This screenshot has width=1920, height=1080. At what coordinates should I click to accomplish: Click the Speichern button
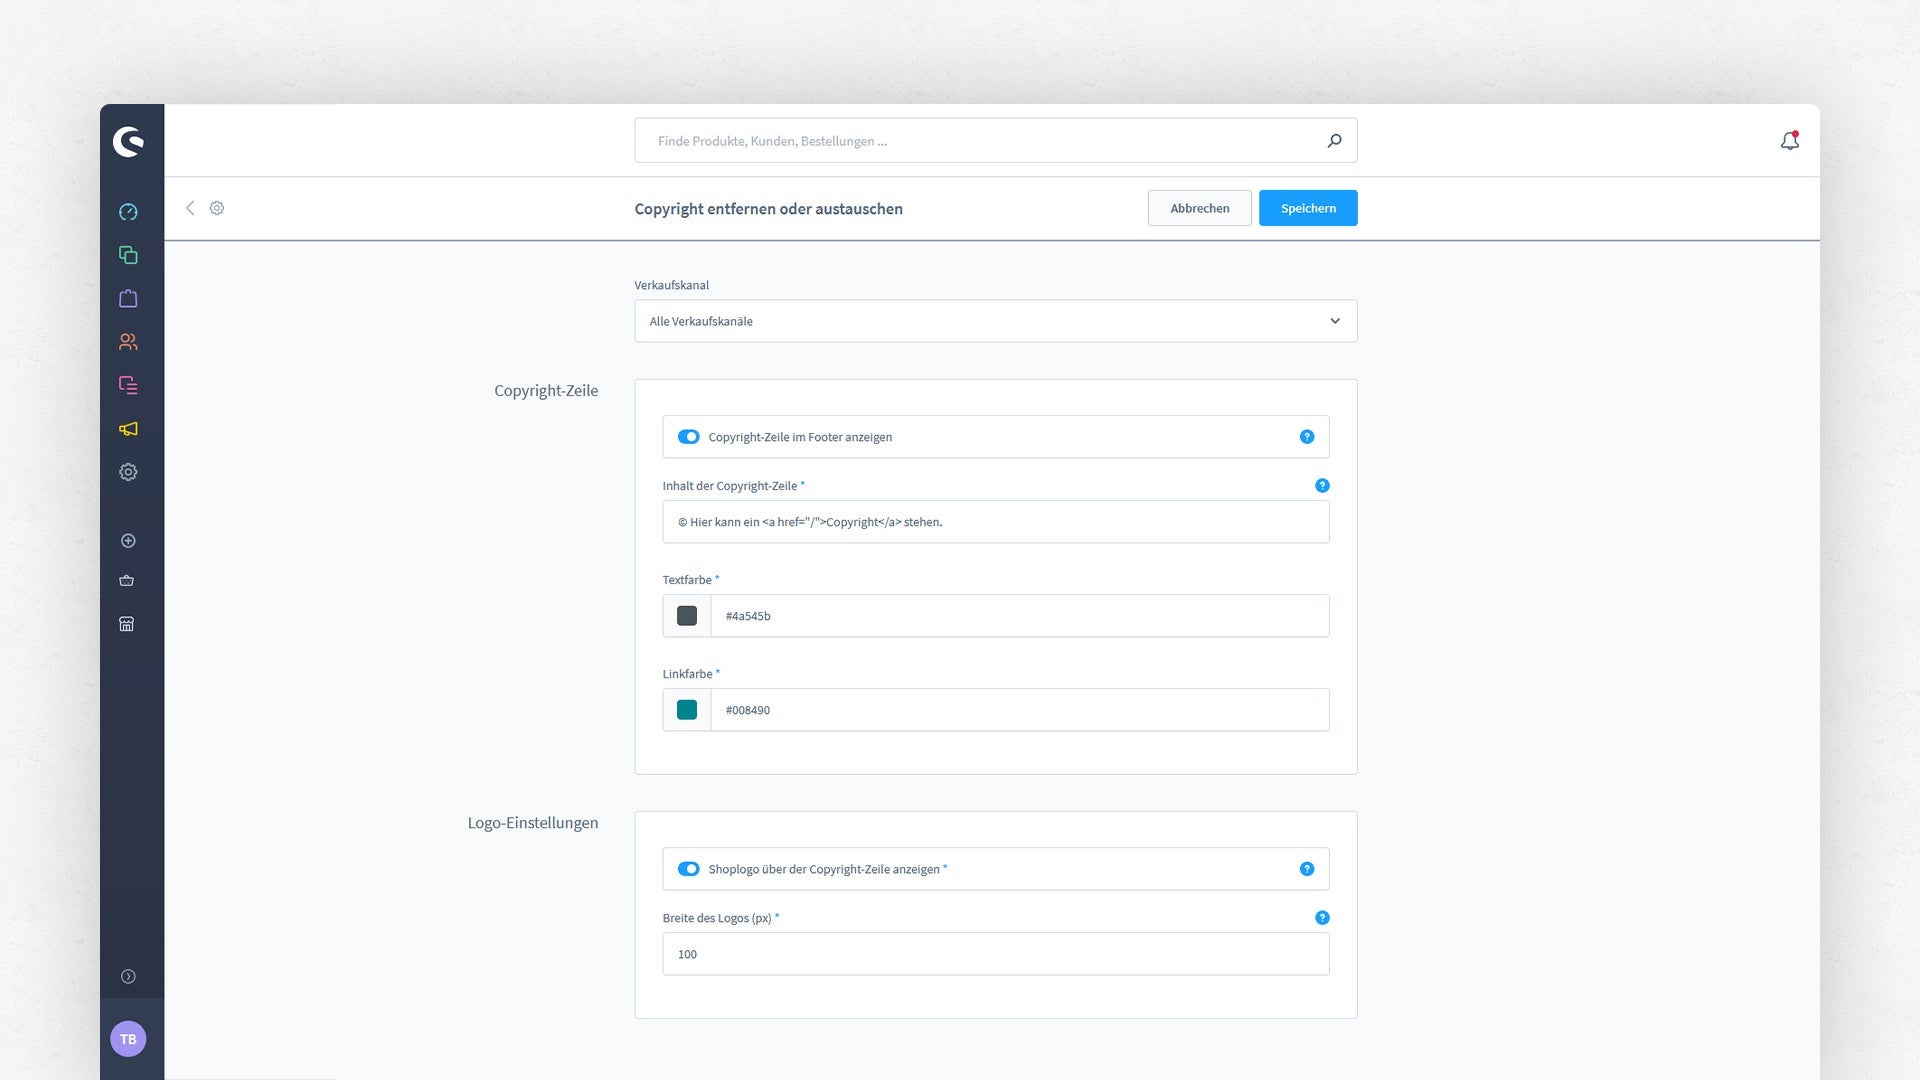1308,208
